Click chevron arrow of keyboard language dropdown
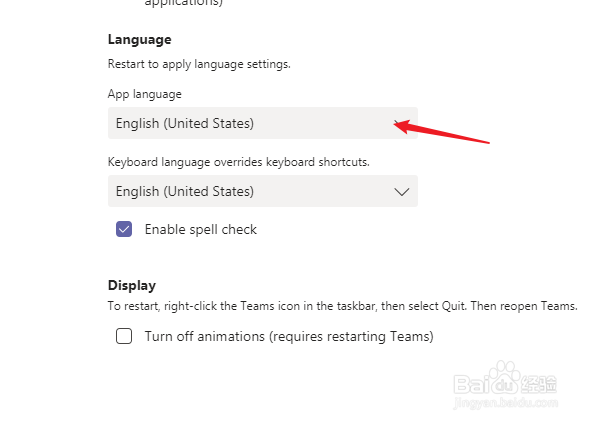 pos(401,192)
